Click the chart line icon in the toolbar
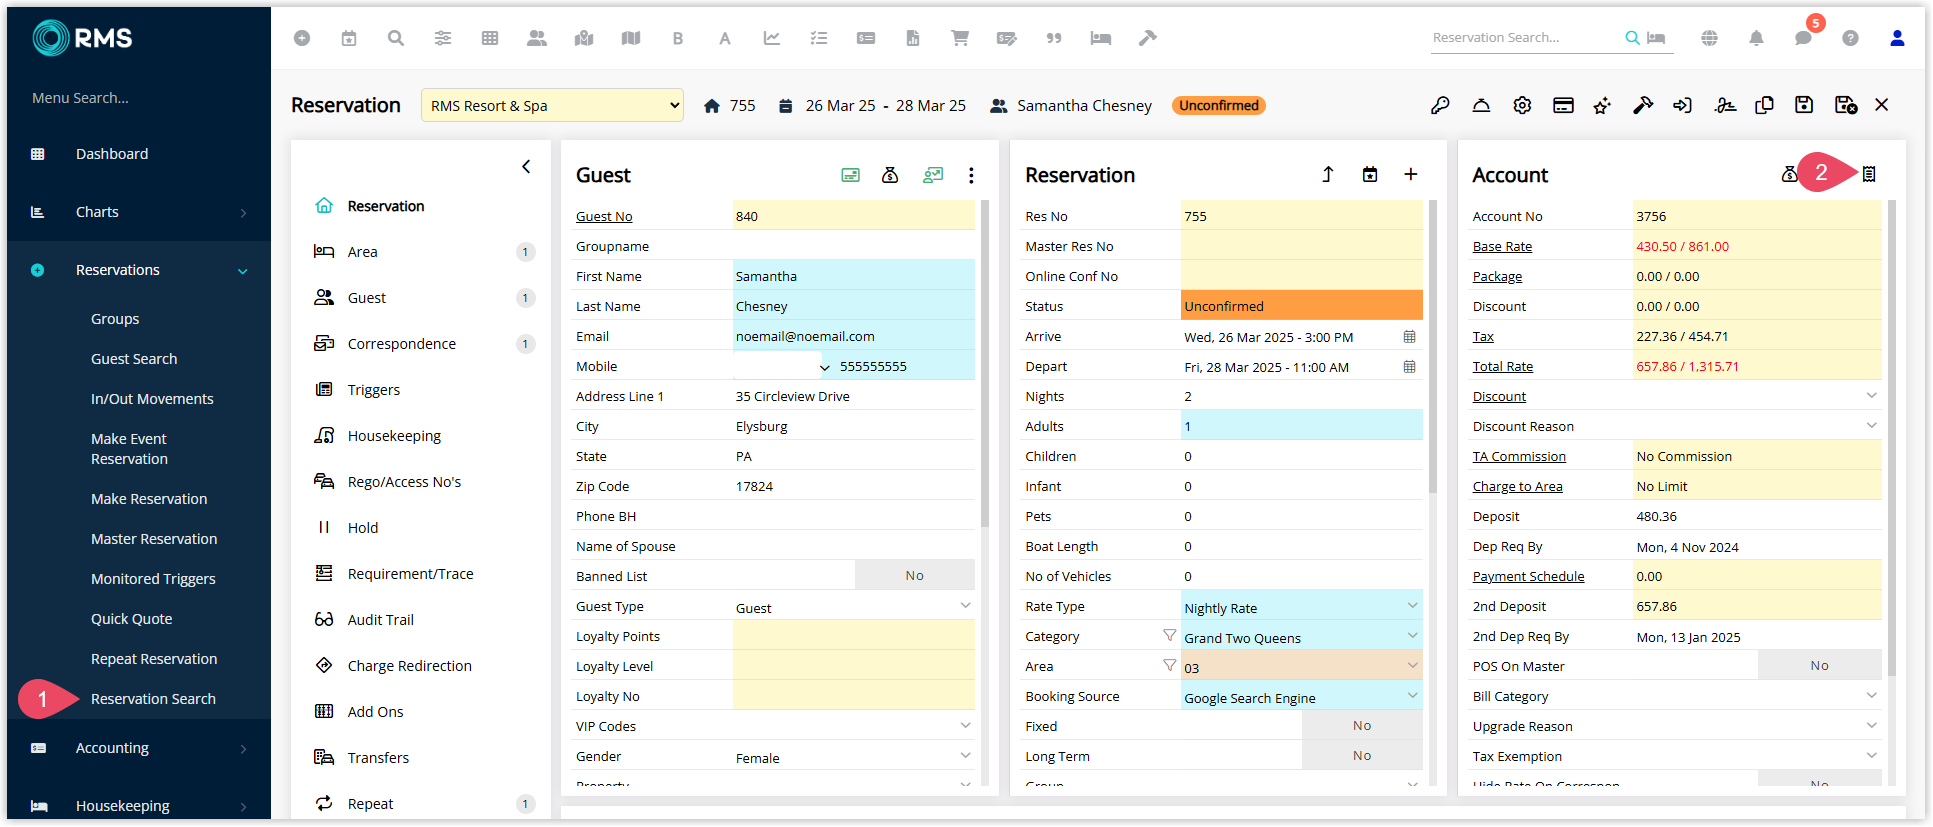The height and width of the screenshot is (827, 1933). pos(772,38)
